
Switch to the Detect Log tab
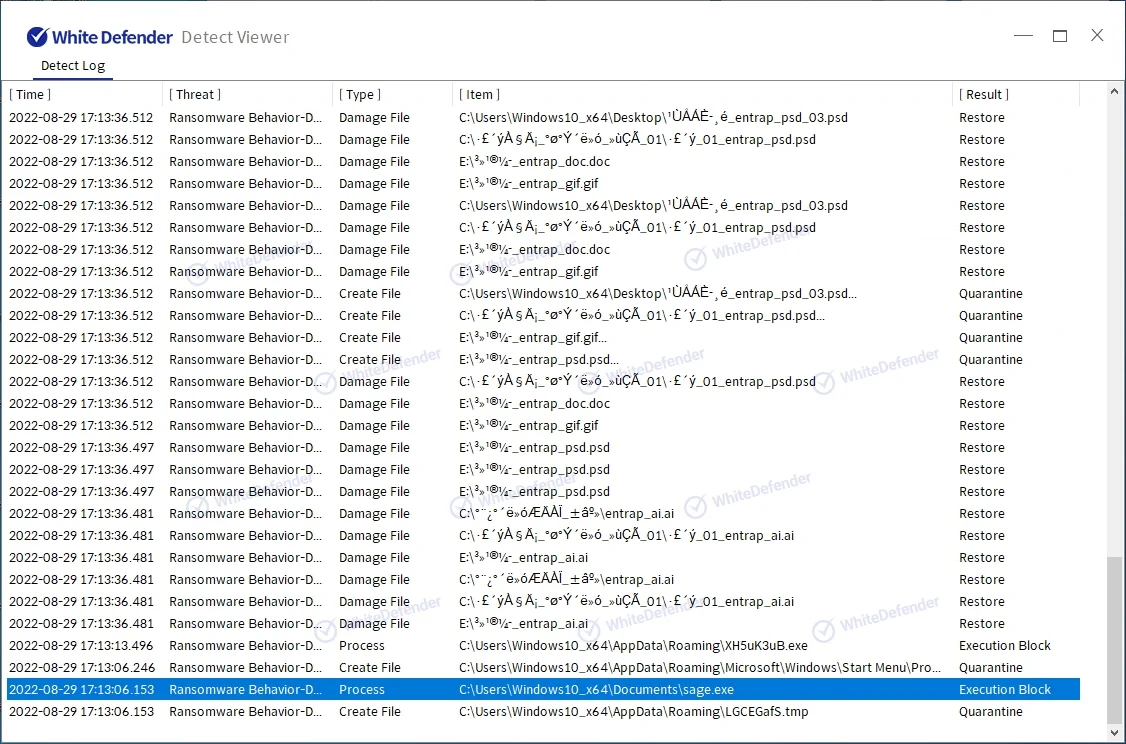[x=72, y=66]
